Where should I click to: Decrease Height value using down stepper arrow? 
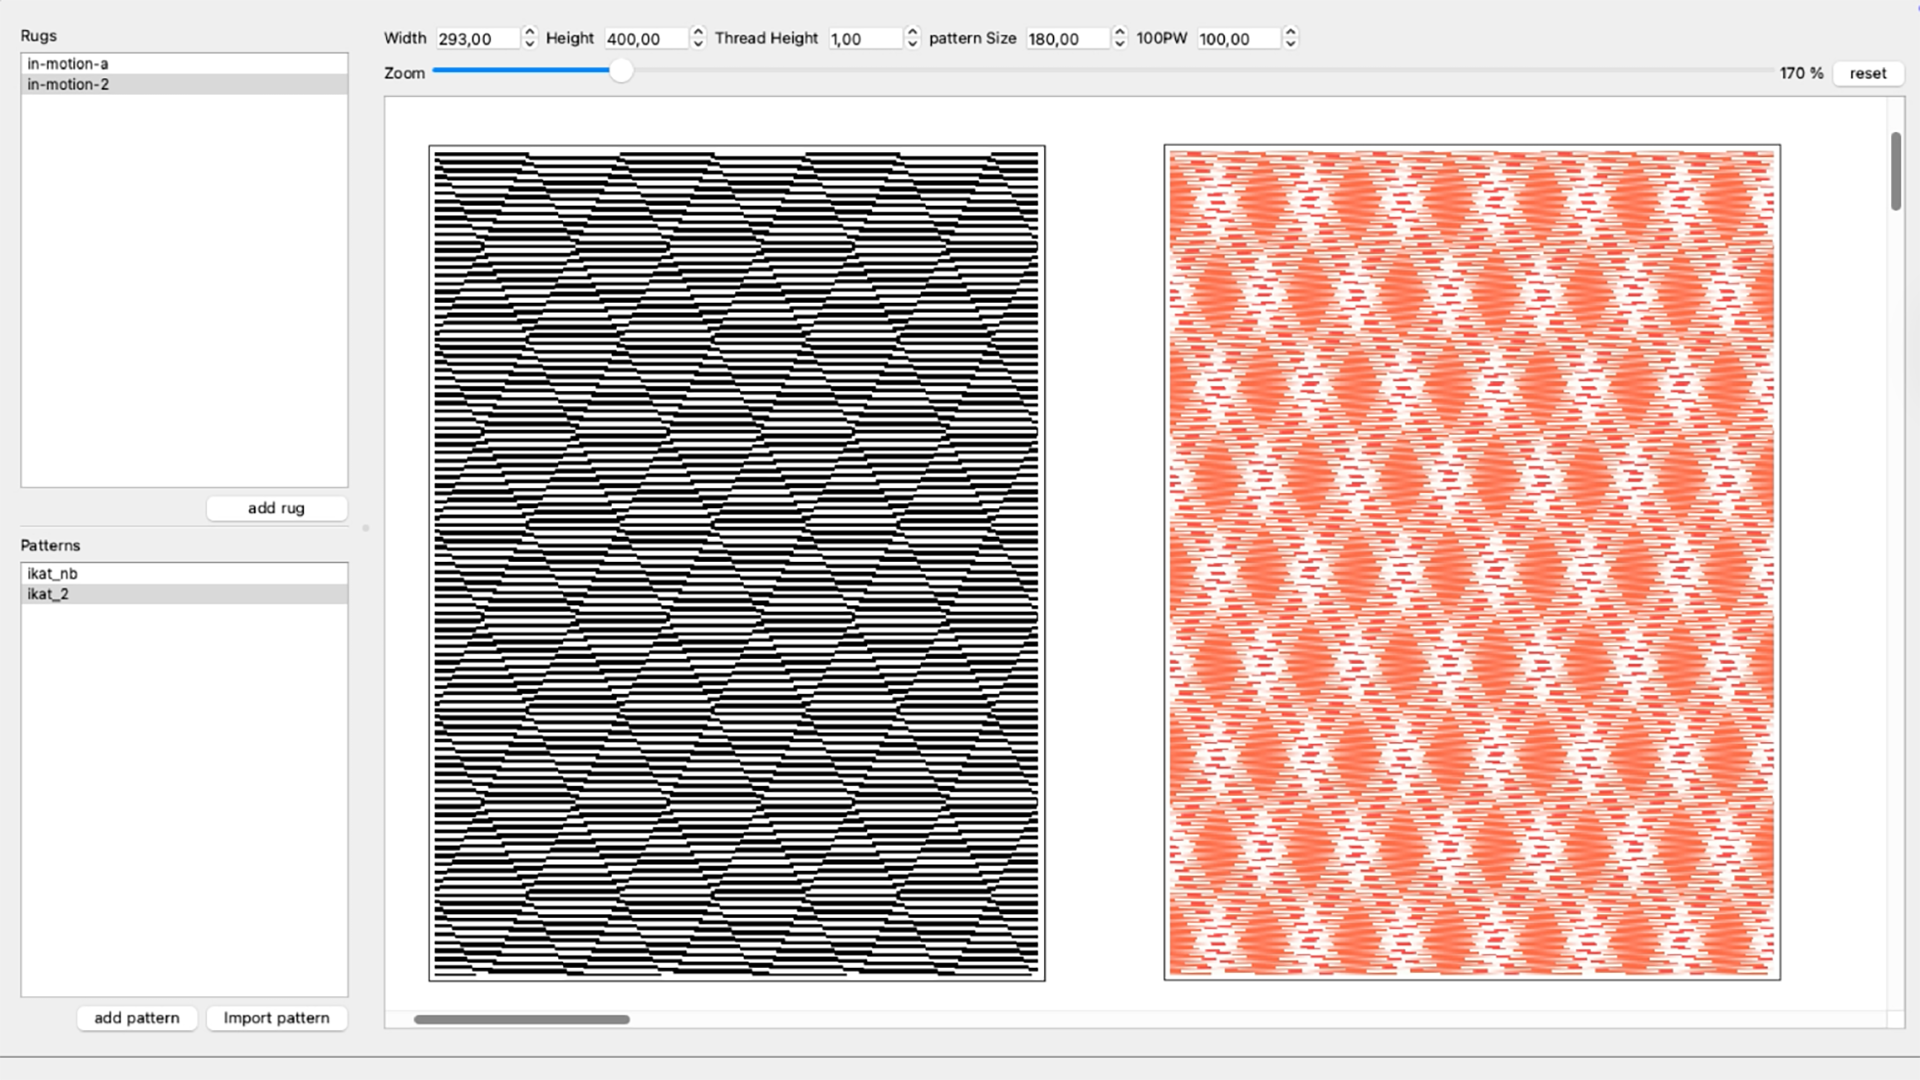tap(698, 44)
